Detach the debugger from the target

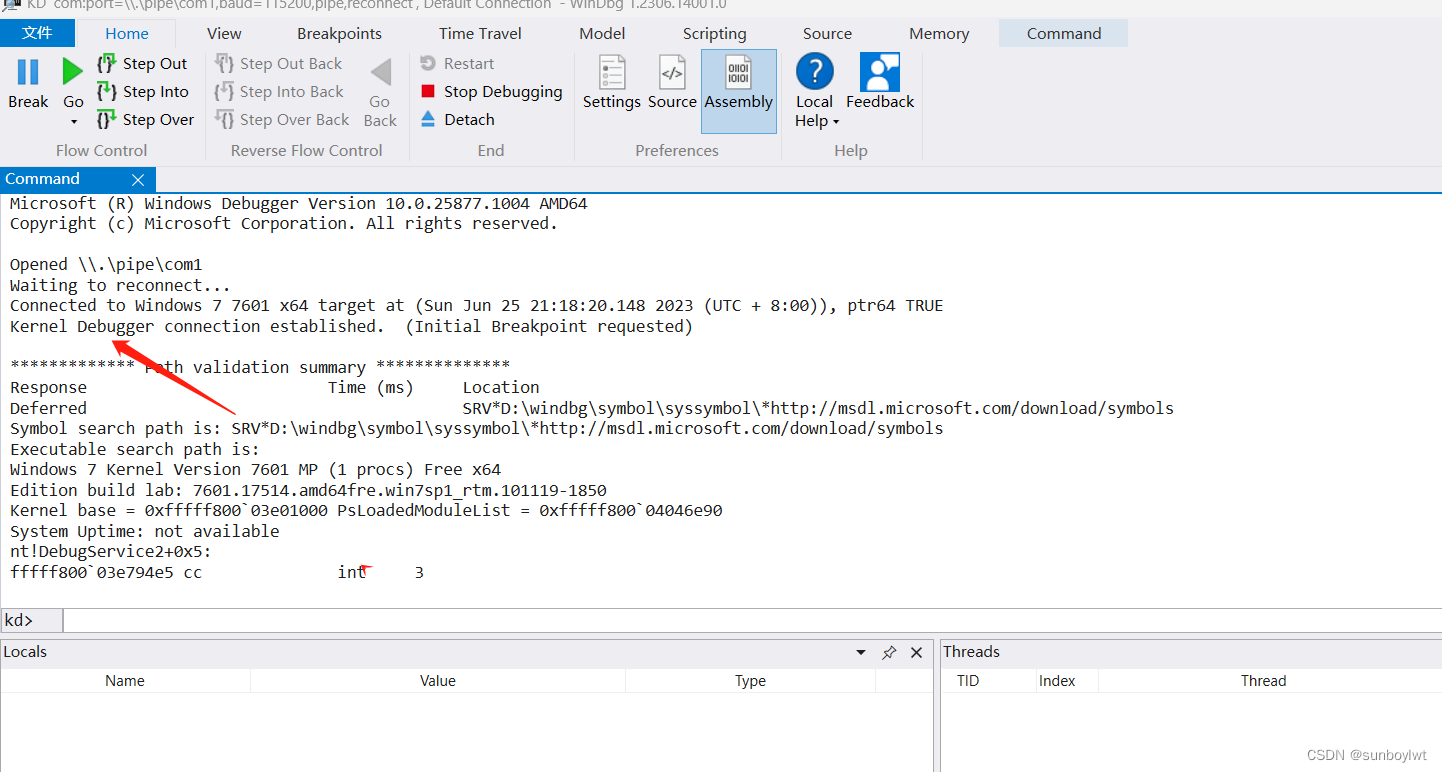tap(457, 119)
